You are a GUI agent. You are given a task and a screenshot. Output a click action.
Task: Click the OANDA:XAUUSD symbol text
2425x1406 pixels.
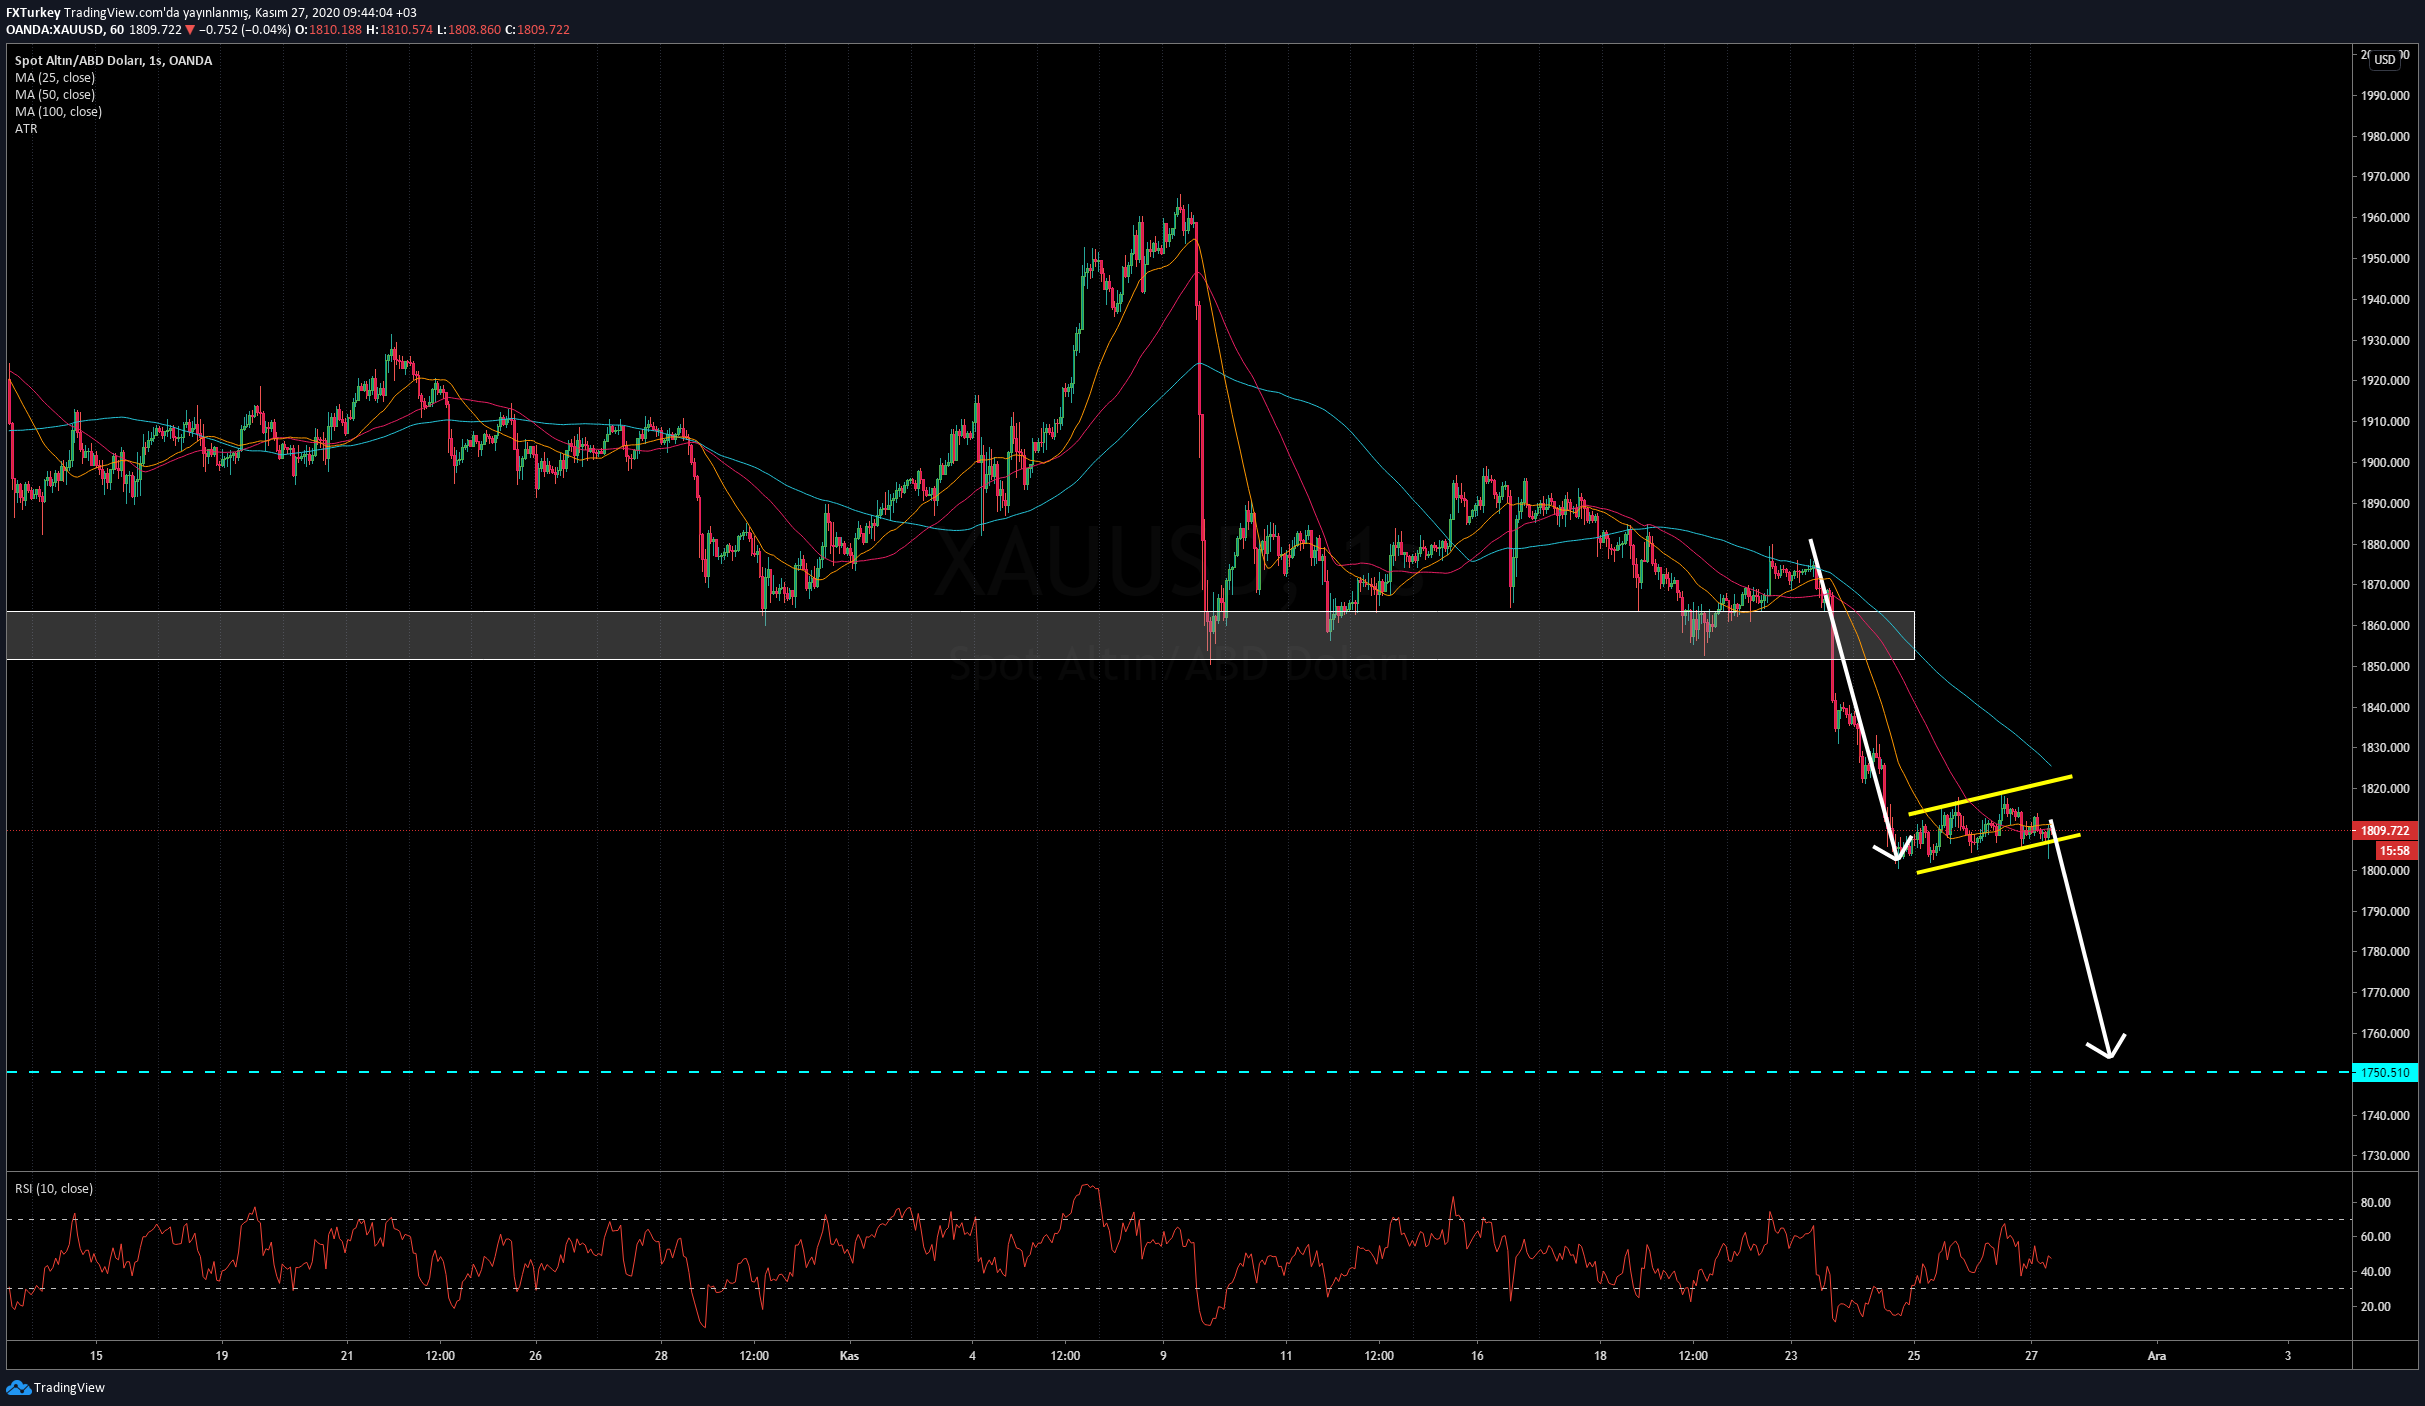(x=55, y=30)
